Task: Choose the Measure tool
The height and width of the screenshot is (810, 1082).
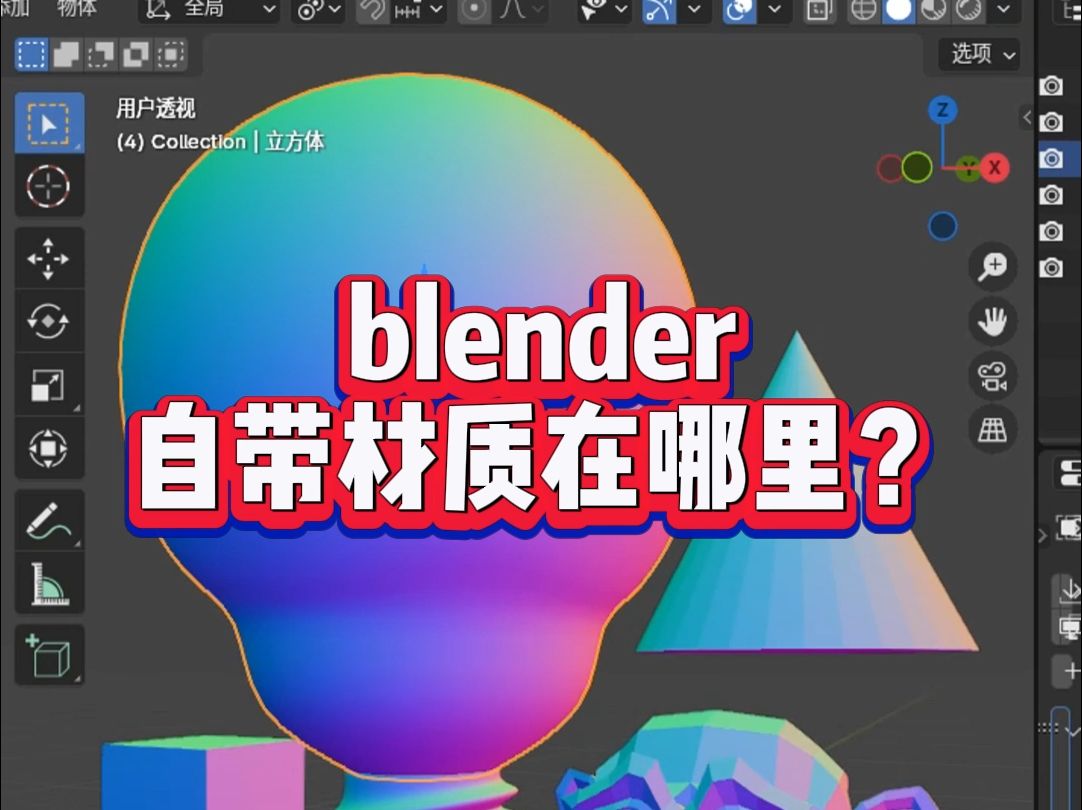Action: pyautogui.click(x=50, y=584)
